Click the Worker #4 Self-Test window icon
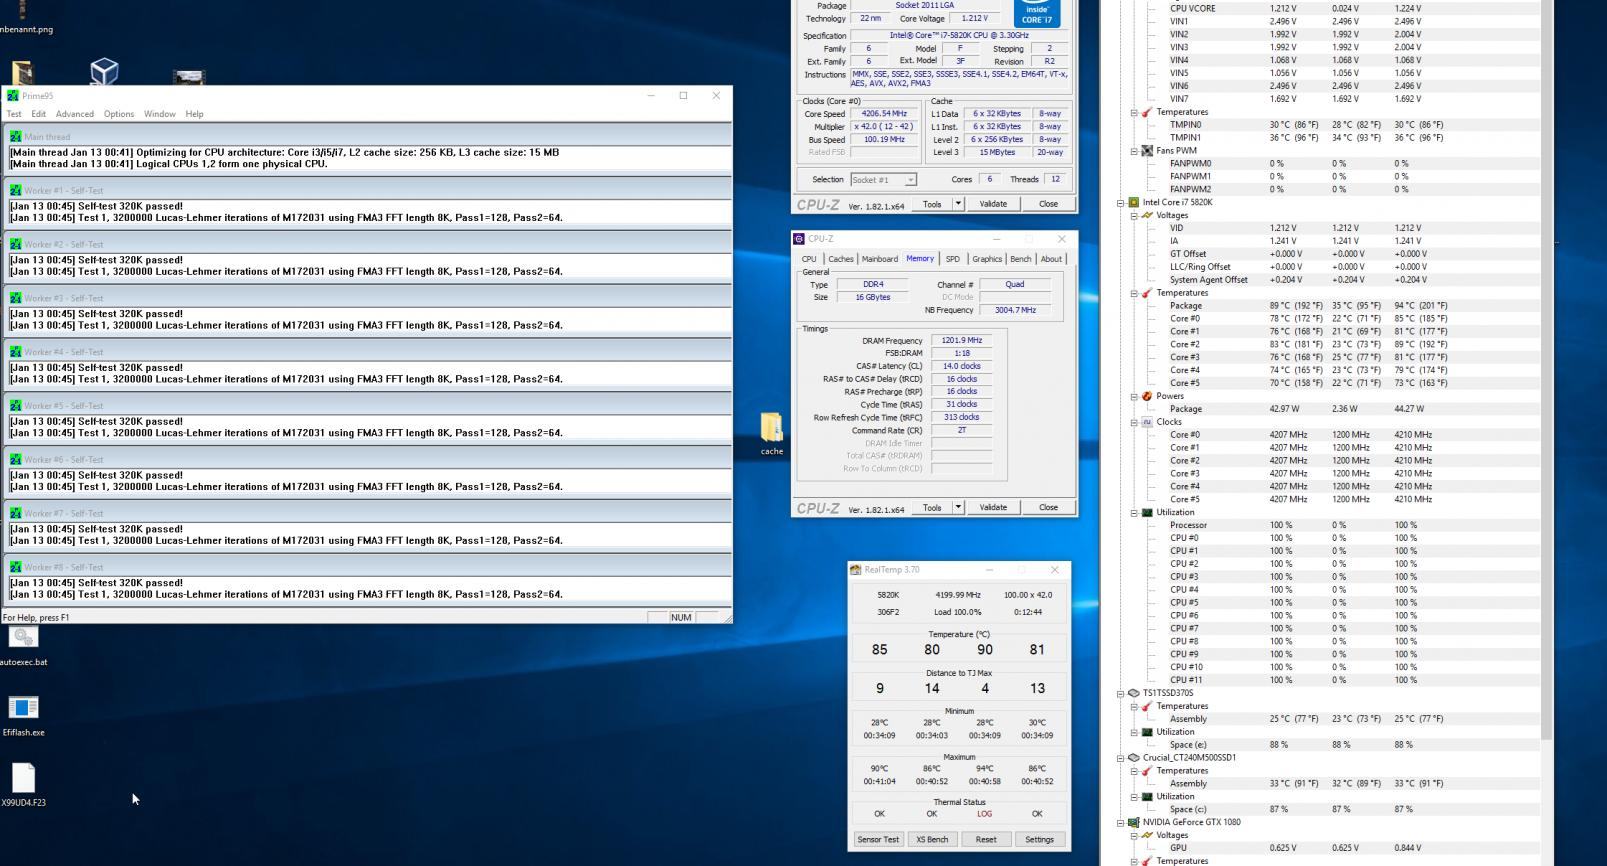This screenshot has width=1607, height=866. click(16, 352)
